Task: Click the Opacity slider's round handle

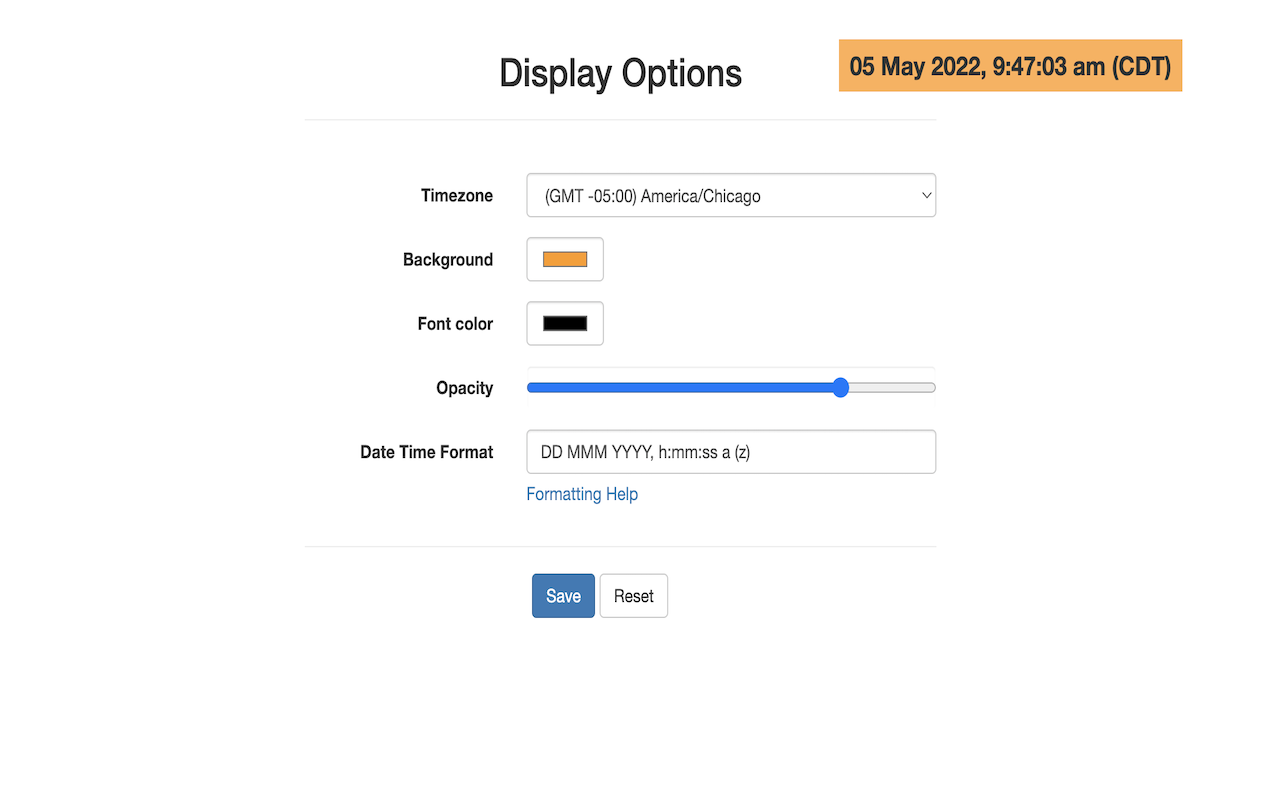Action: 841,388
